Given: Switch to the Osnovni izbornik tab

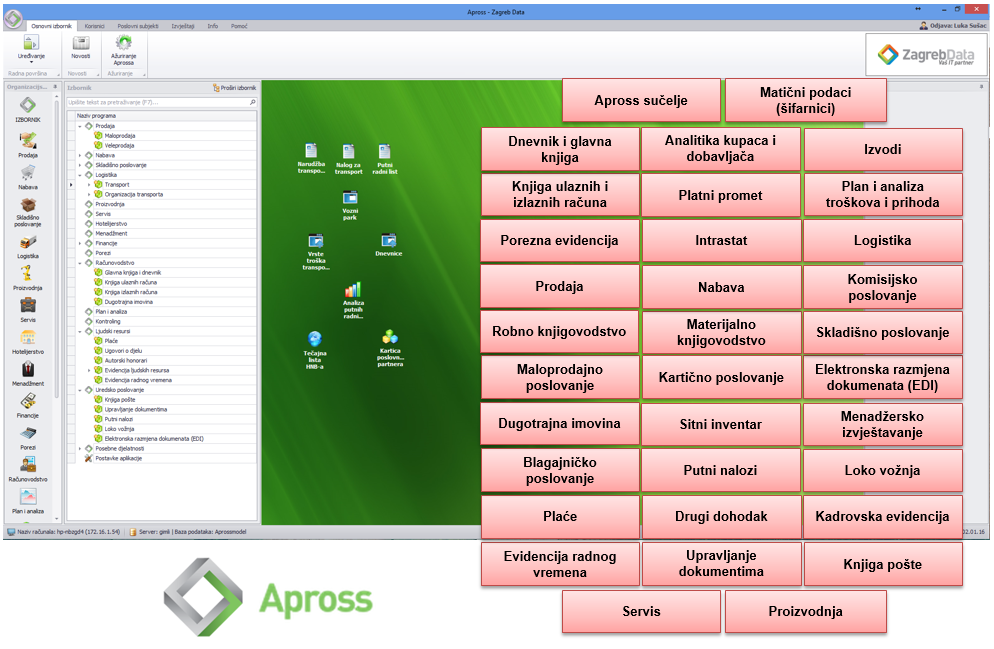Looking at the screenshot, I should (51, 26).
